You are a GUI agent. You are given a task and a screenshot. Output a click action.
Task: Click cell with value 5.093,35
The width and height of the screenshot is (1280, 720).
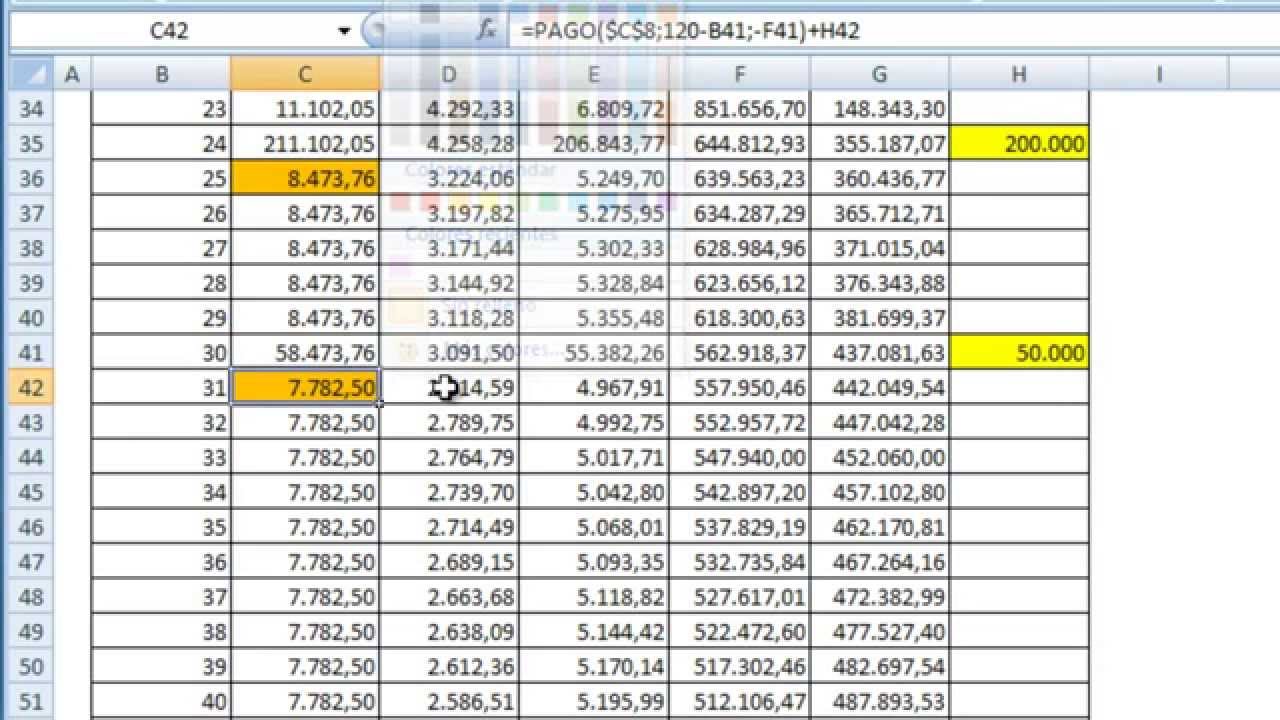[x=594, y=562]
